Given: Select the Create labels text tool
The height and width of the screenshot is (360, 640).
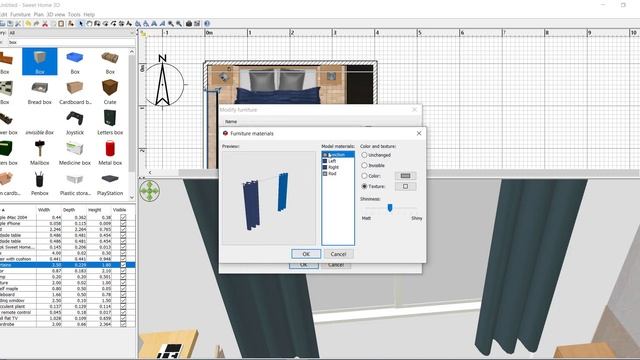Looking at the screenshot, I should pos(129,24).
